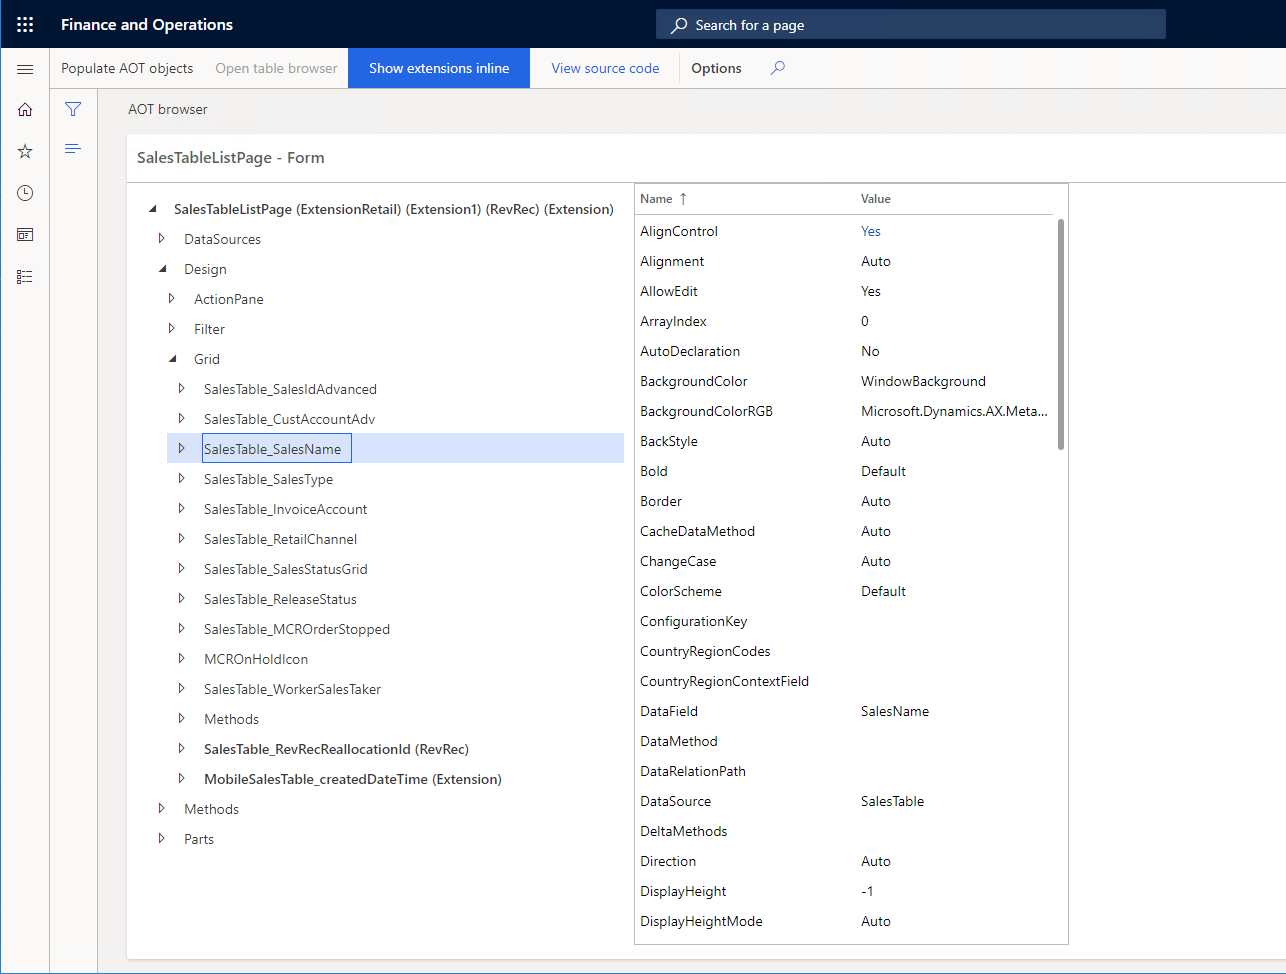Viewport: 1286px width, 974px height.
Task: Select SalesTable_RevRecReallocationId (RevRec) item
Action: [336, 749]
